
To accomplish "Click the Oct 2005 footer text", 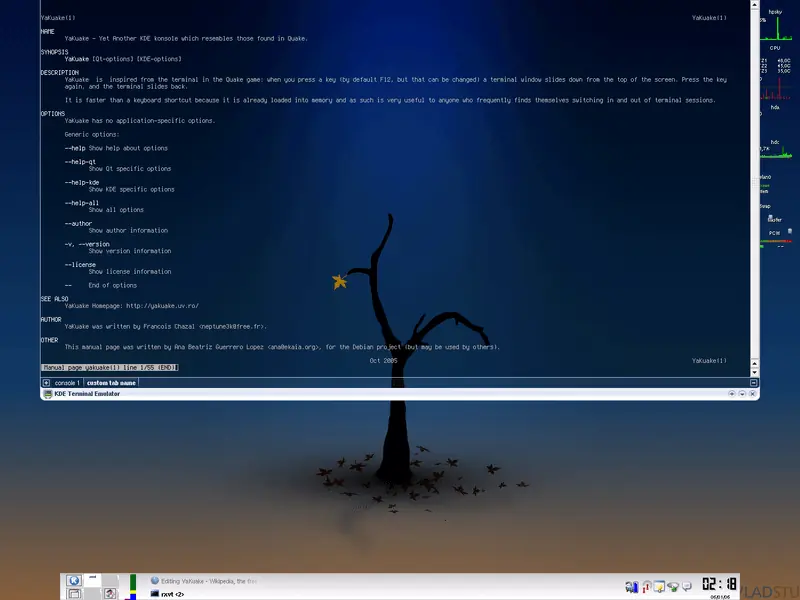I will pos(383,361).
